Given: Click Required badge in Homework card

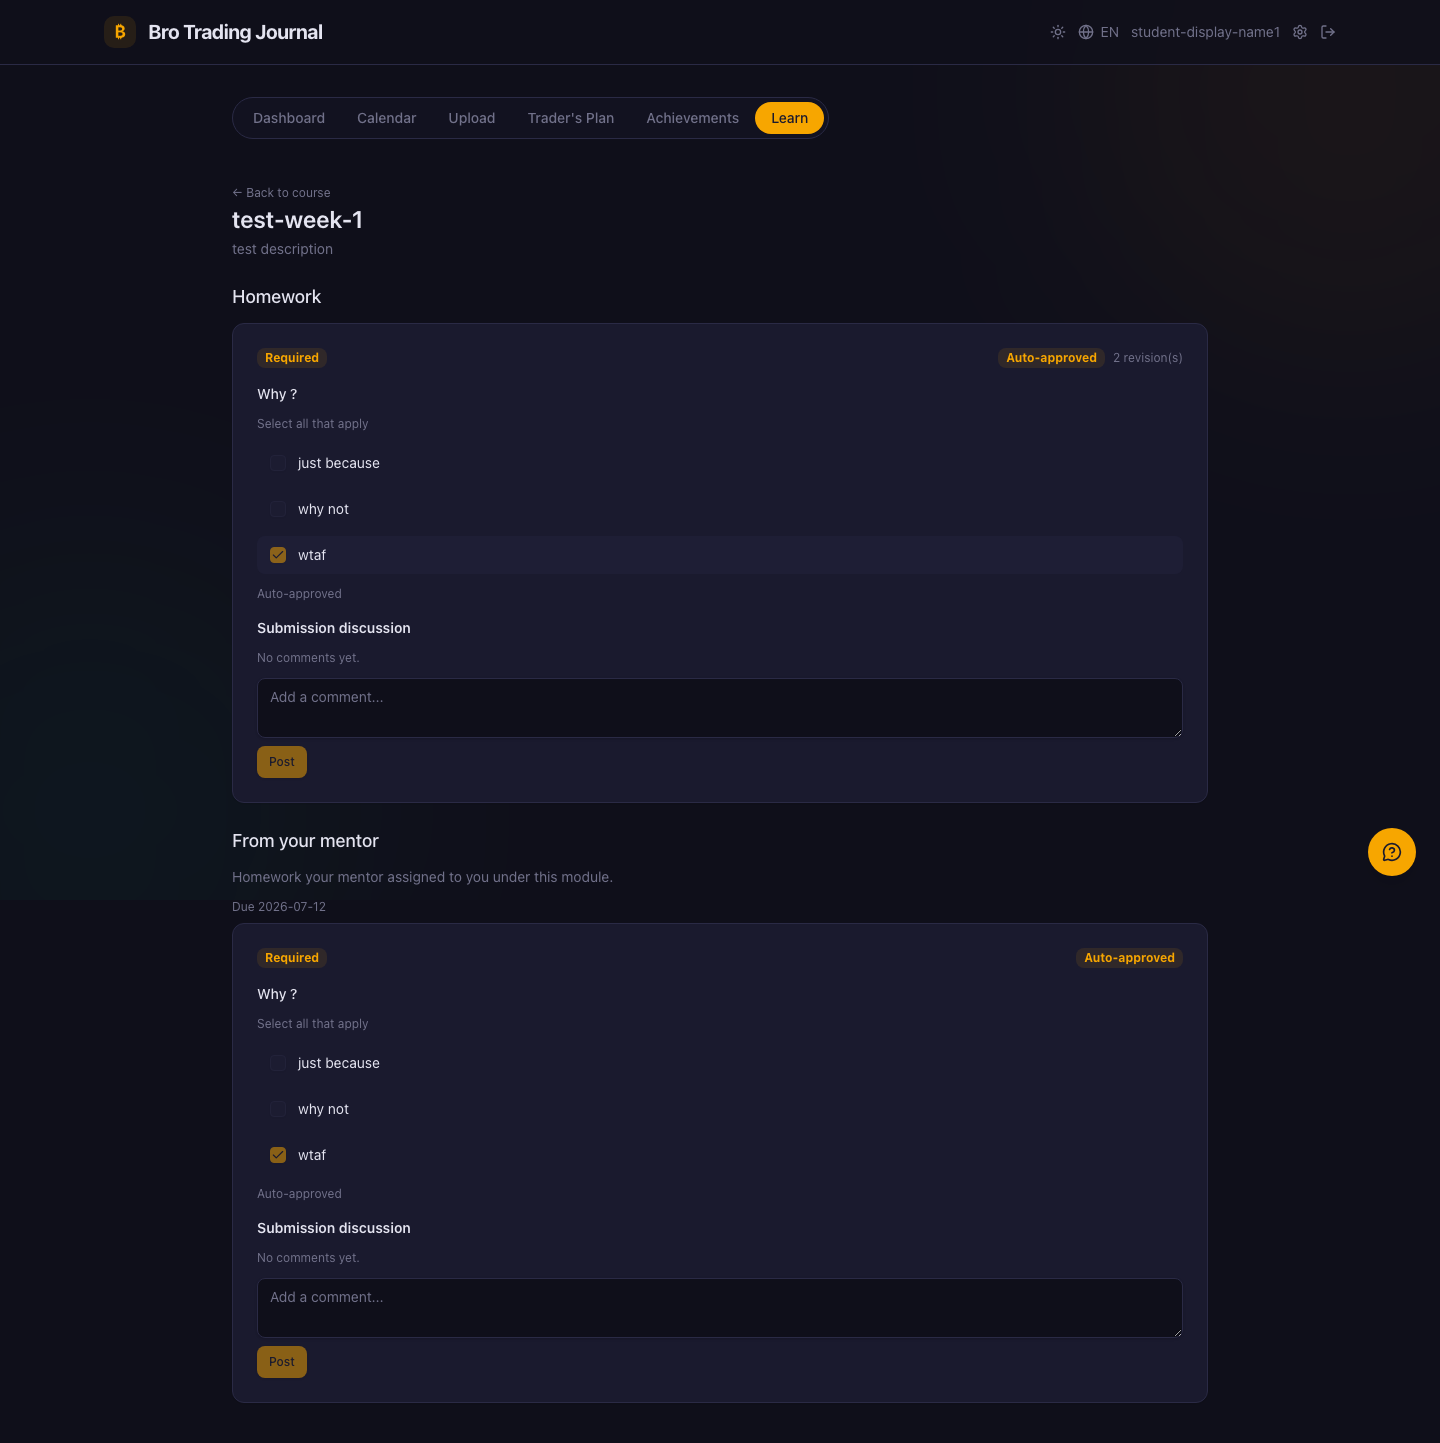Looking at the screenshot, I should (292, 358).
